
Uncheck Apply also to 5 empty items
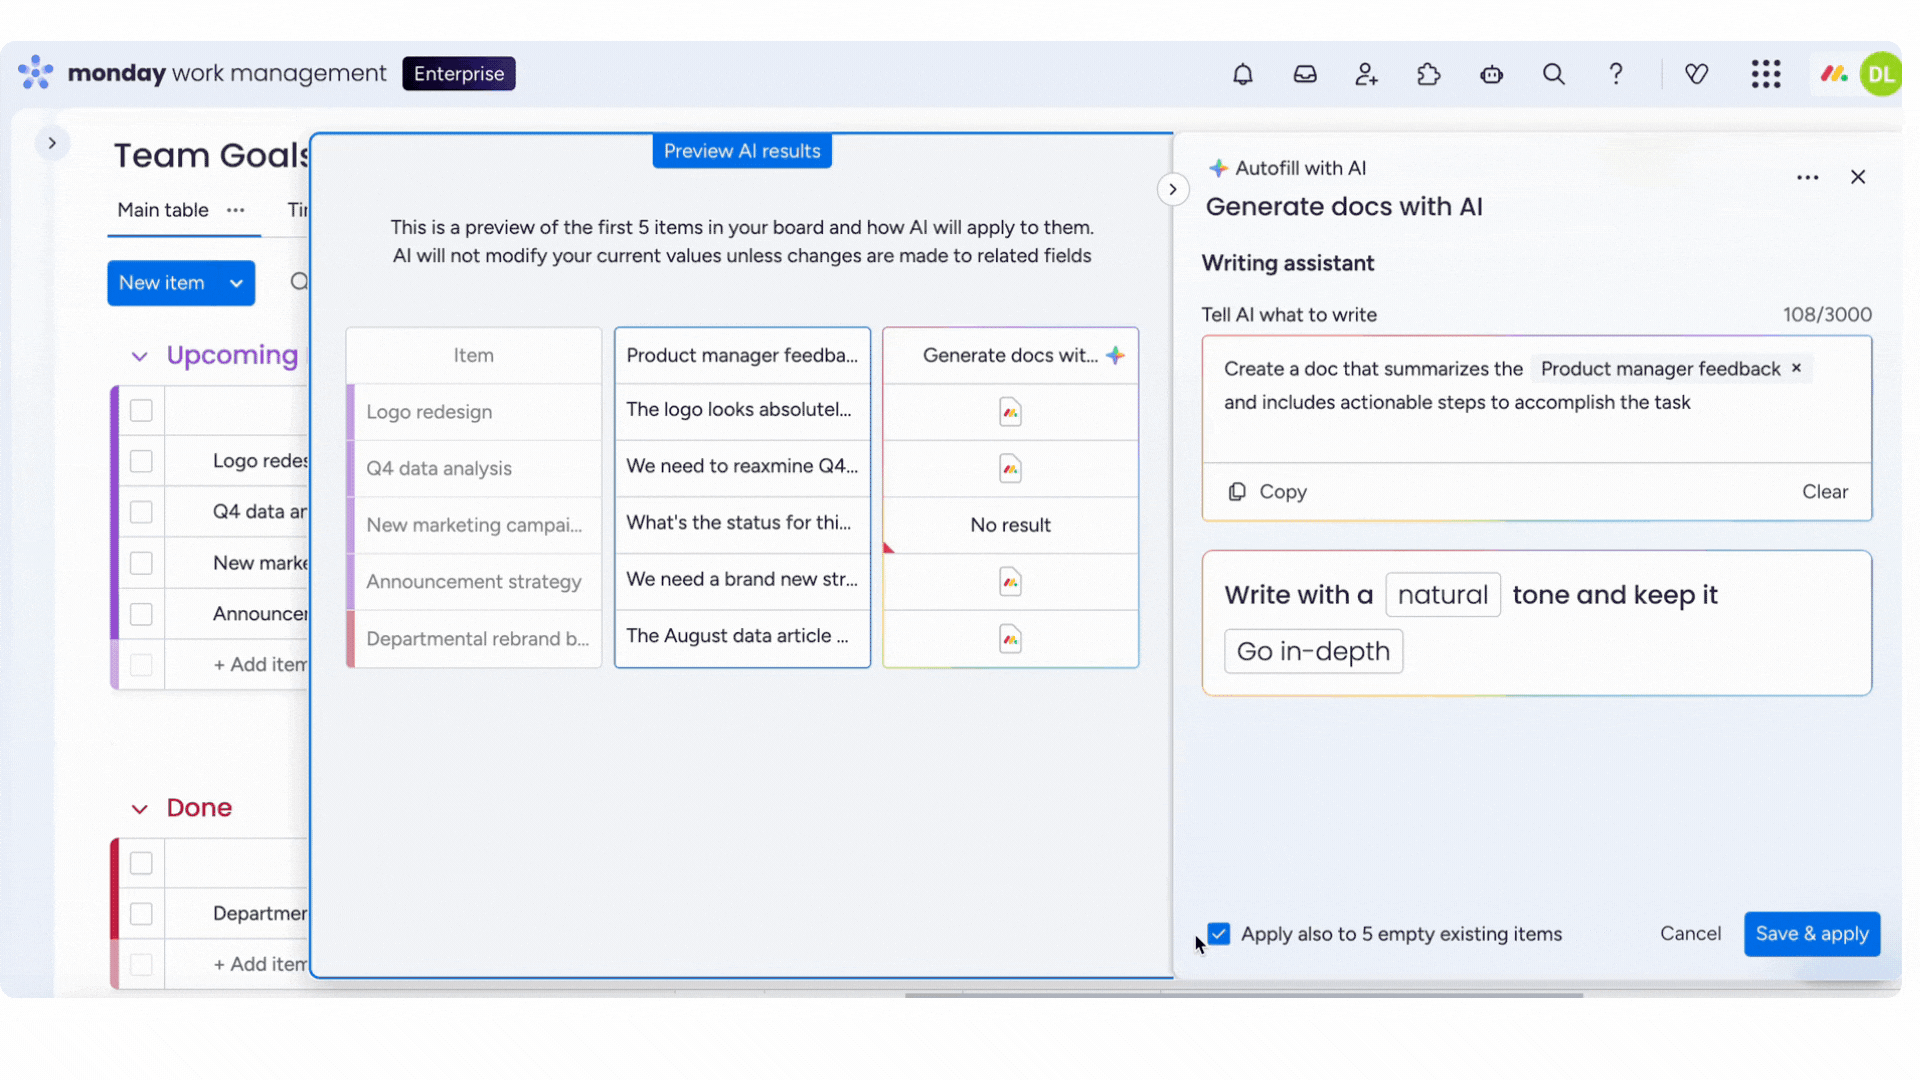[x=1219, y=934]
